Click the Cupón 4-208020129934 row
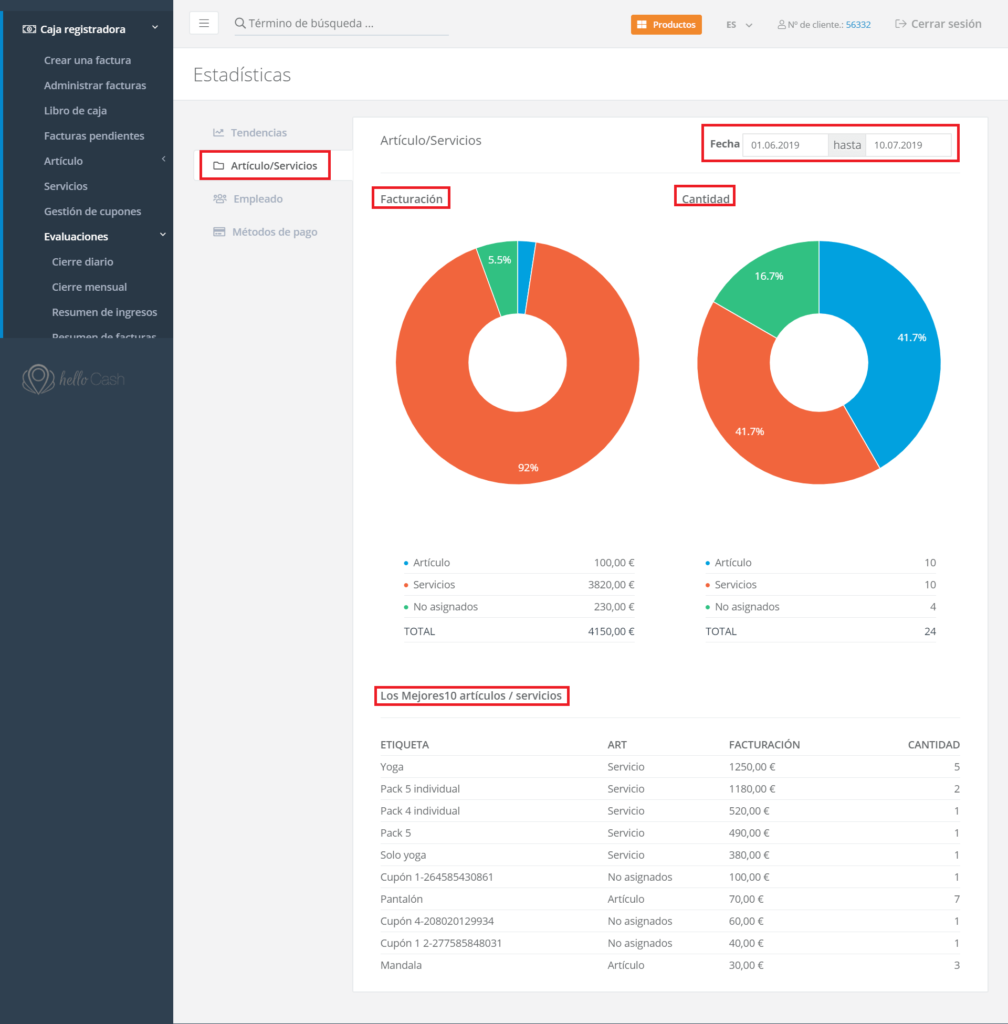 [670, 921]
